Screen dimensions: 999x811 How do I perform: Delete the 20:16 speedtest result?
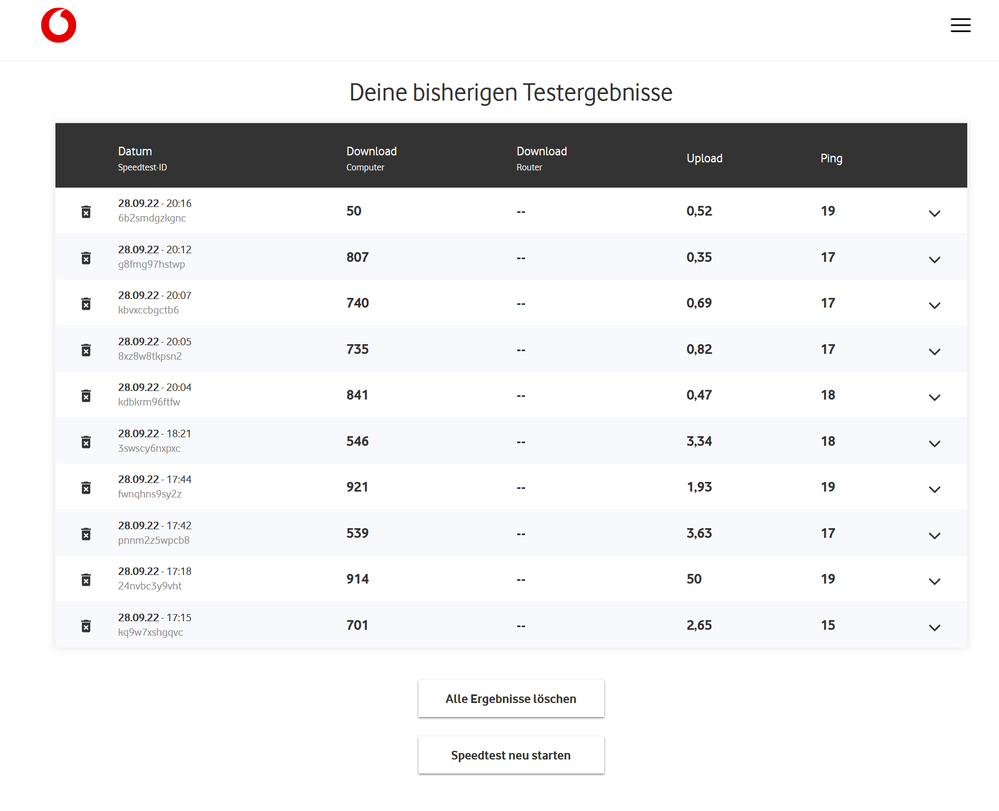(x=86, y=212)
